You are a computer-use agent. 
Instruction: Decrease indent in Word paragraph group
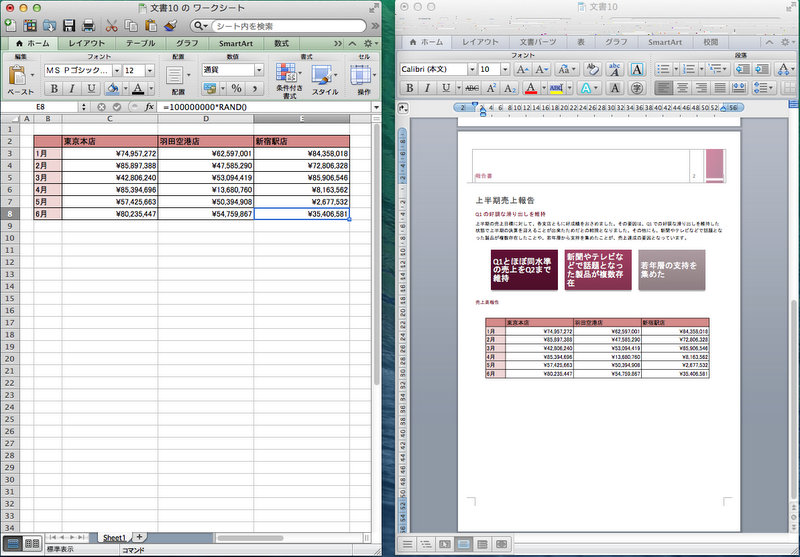(742, 69)
